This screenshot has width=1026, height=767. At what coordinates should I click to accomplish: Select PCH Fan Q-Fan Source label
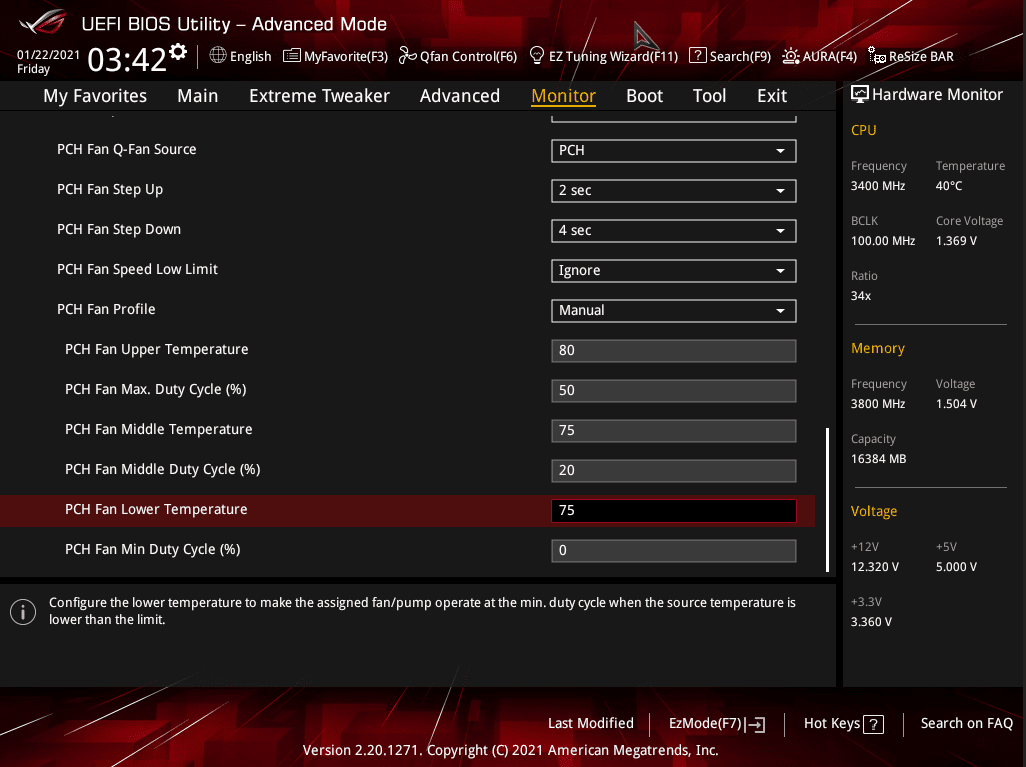click(x=126, y=149)
